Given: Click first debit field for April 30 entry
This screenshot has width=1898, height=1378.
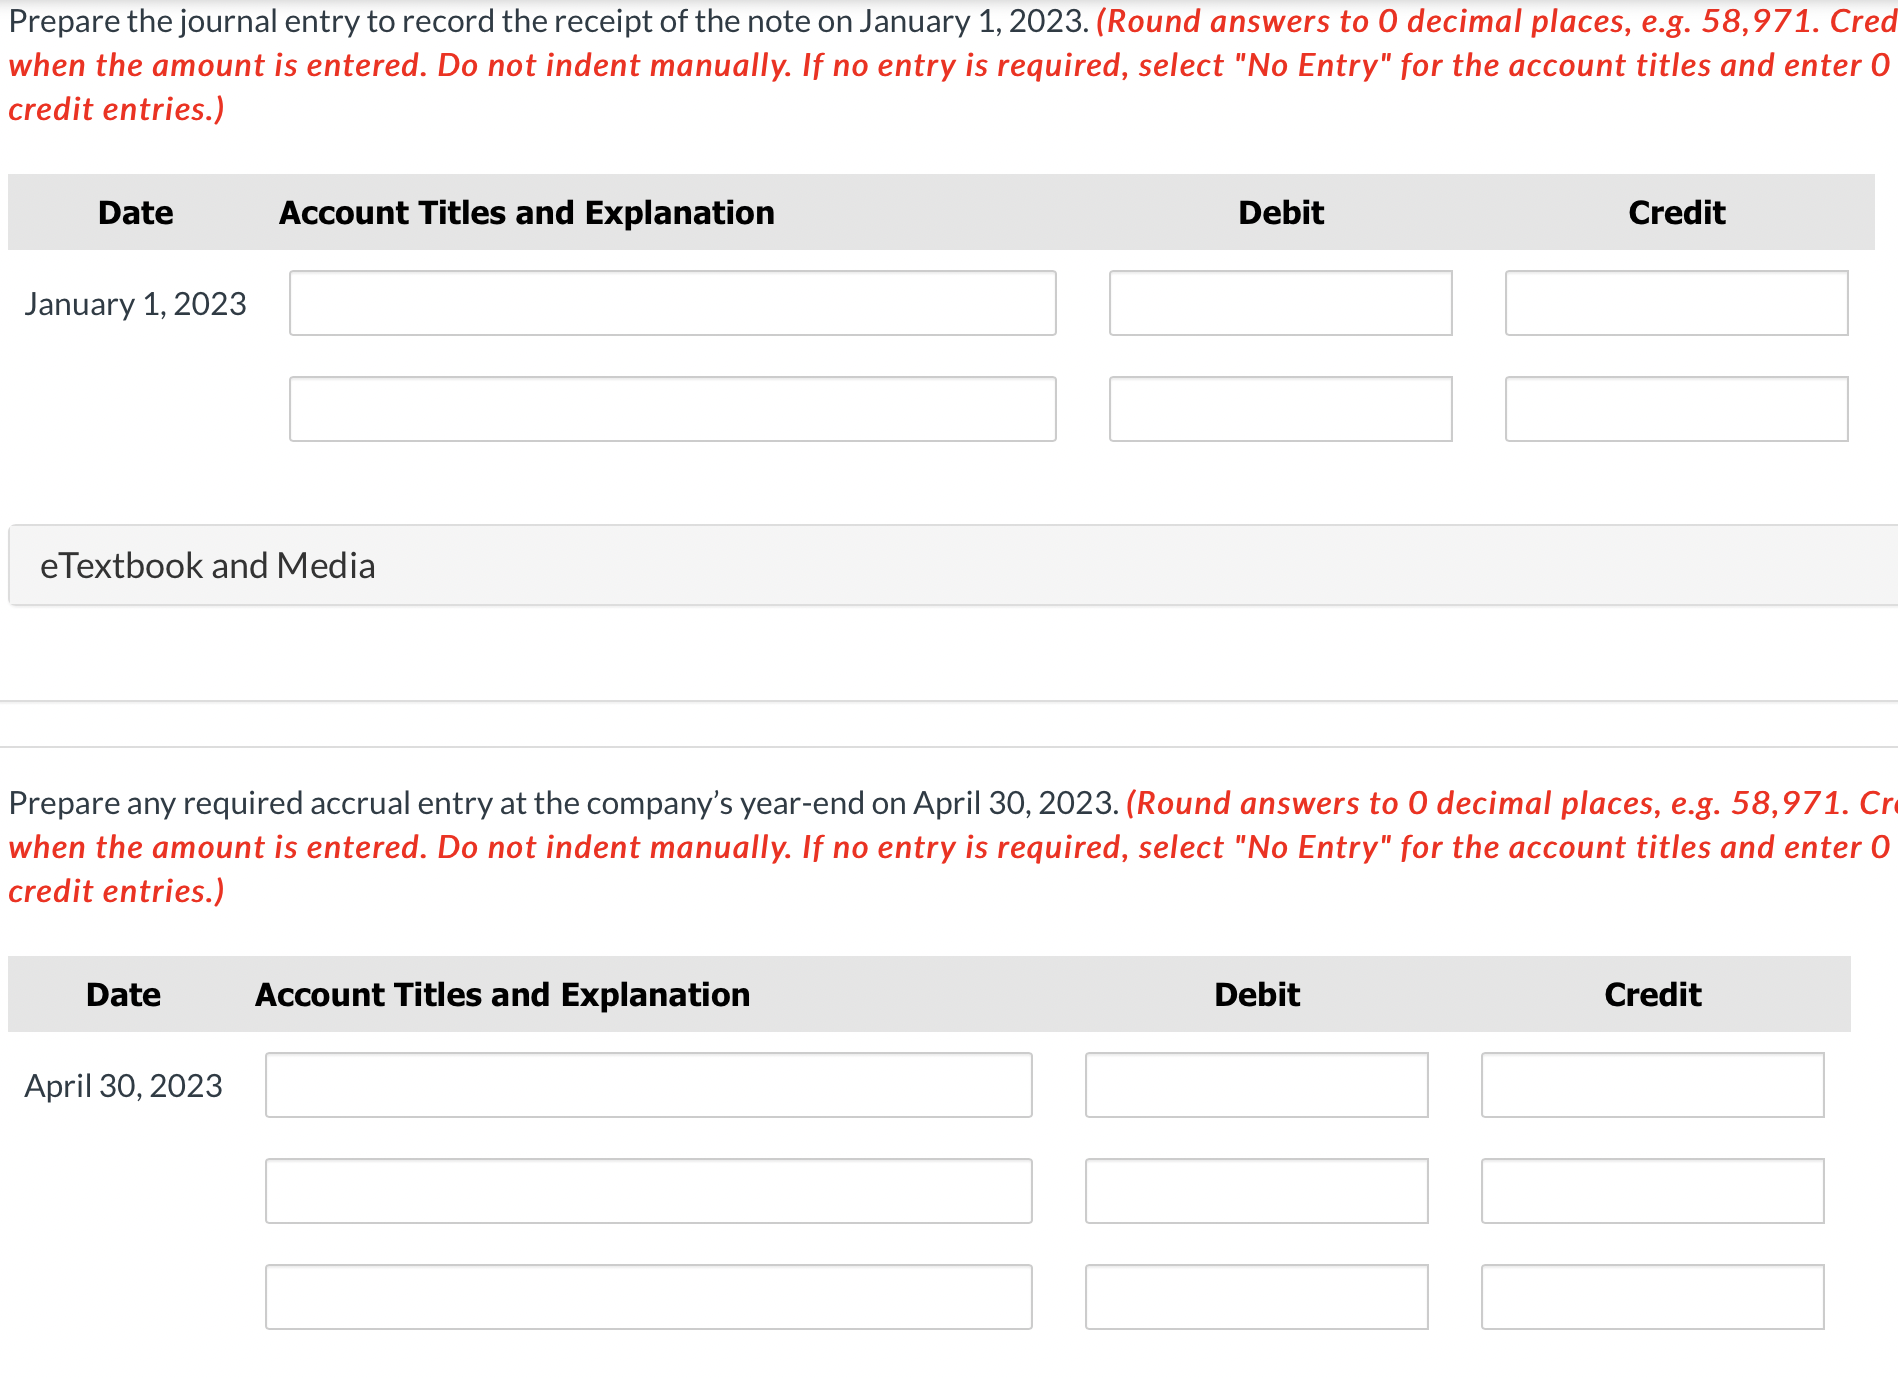Looking at the screenshot, I should 1256,1085.
